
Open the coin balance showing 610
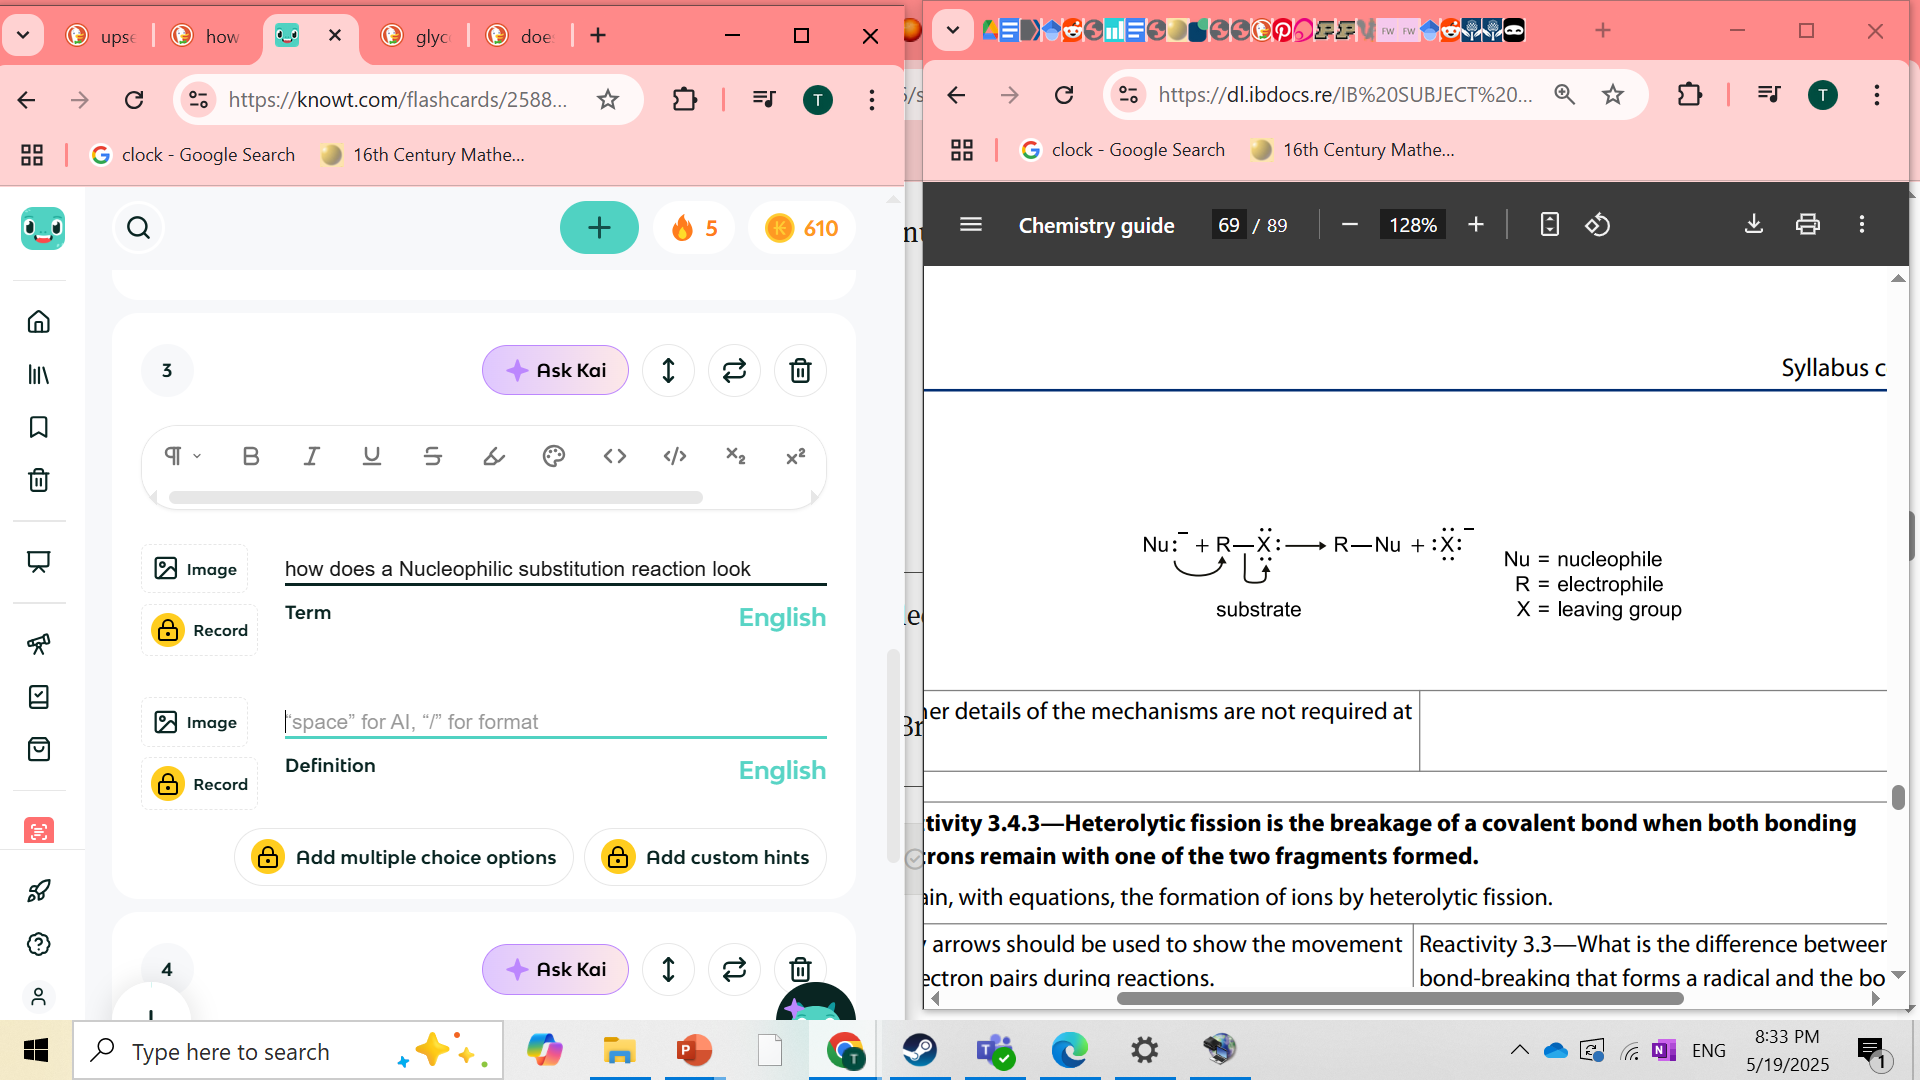802,228
